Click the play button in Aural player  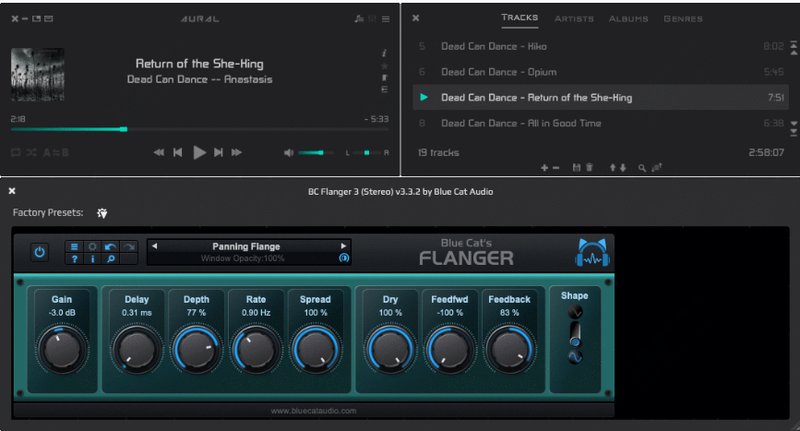pyautogui.click(x=199, y=152)
